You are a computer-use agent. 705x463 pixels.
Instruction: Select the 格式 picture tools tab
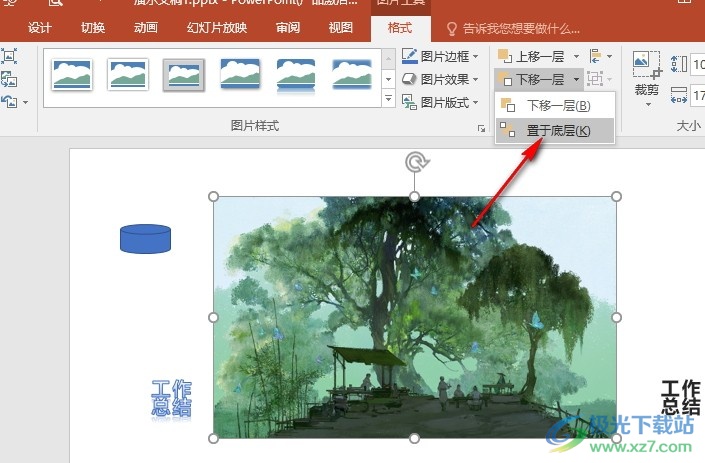pos(400,28)
